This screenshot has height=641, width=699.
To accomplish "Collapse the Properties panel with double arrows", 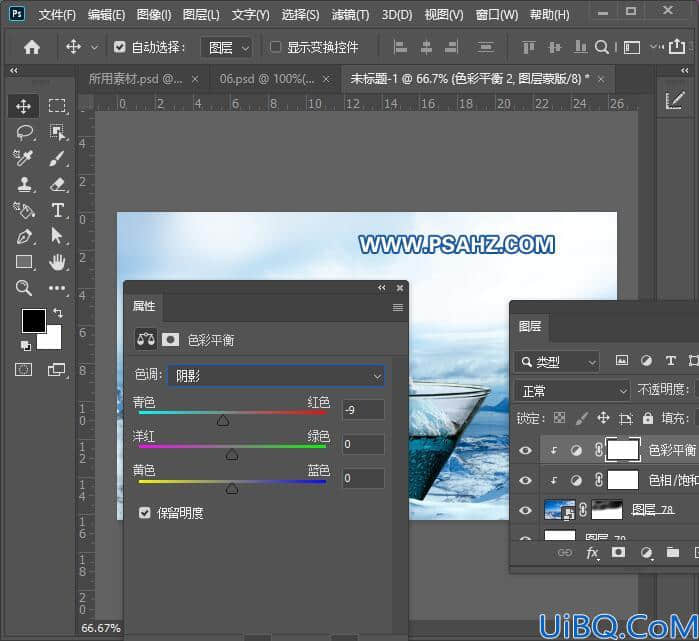I will point(382,288).
